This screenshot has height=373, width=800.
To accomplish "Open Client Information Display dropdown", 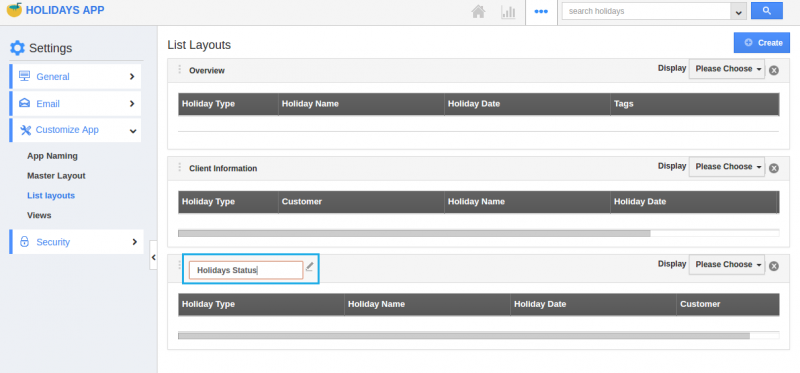I will pyautogui.click(x=727, y=167).
